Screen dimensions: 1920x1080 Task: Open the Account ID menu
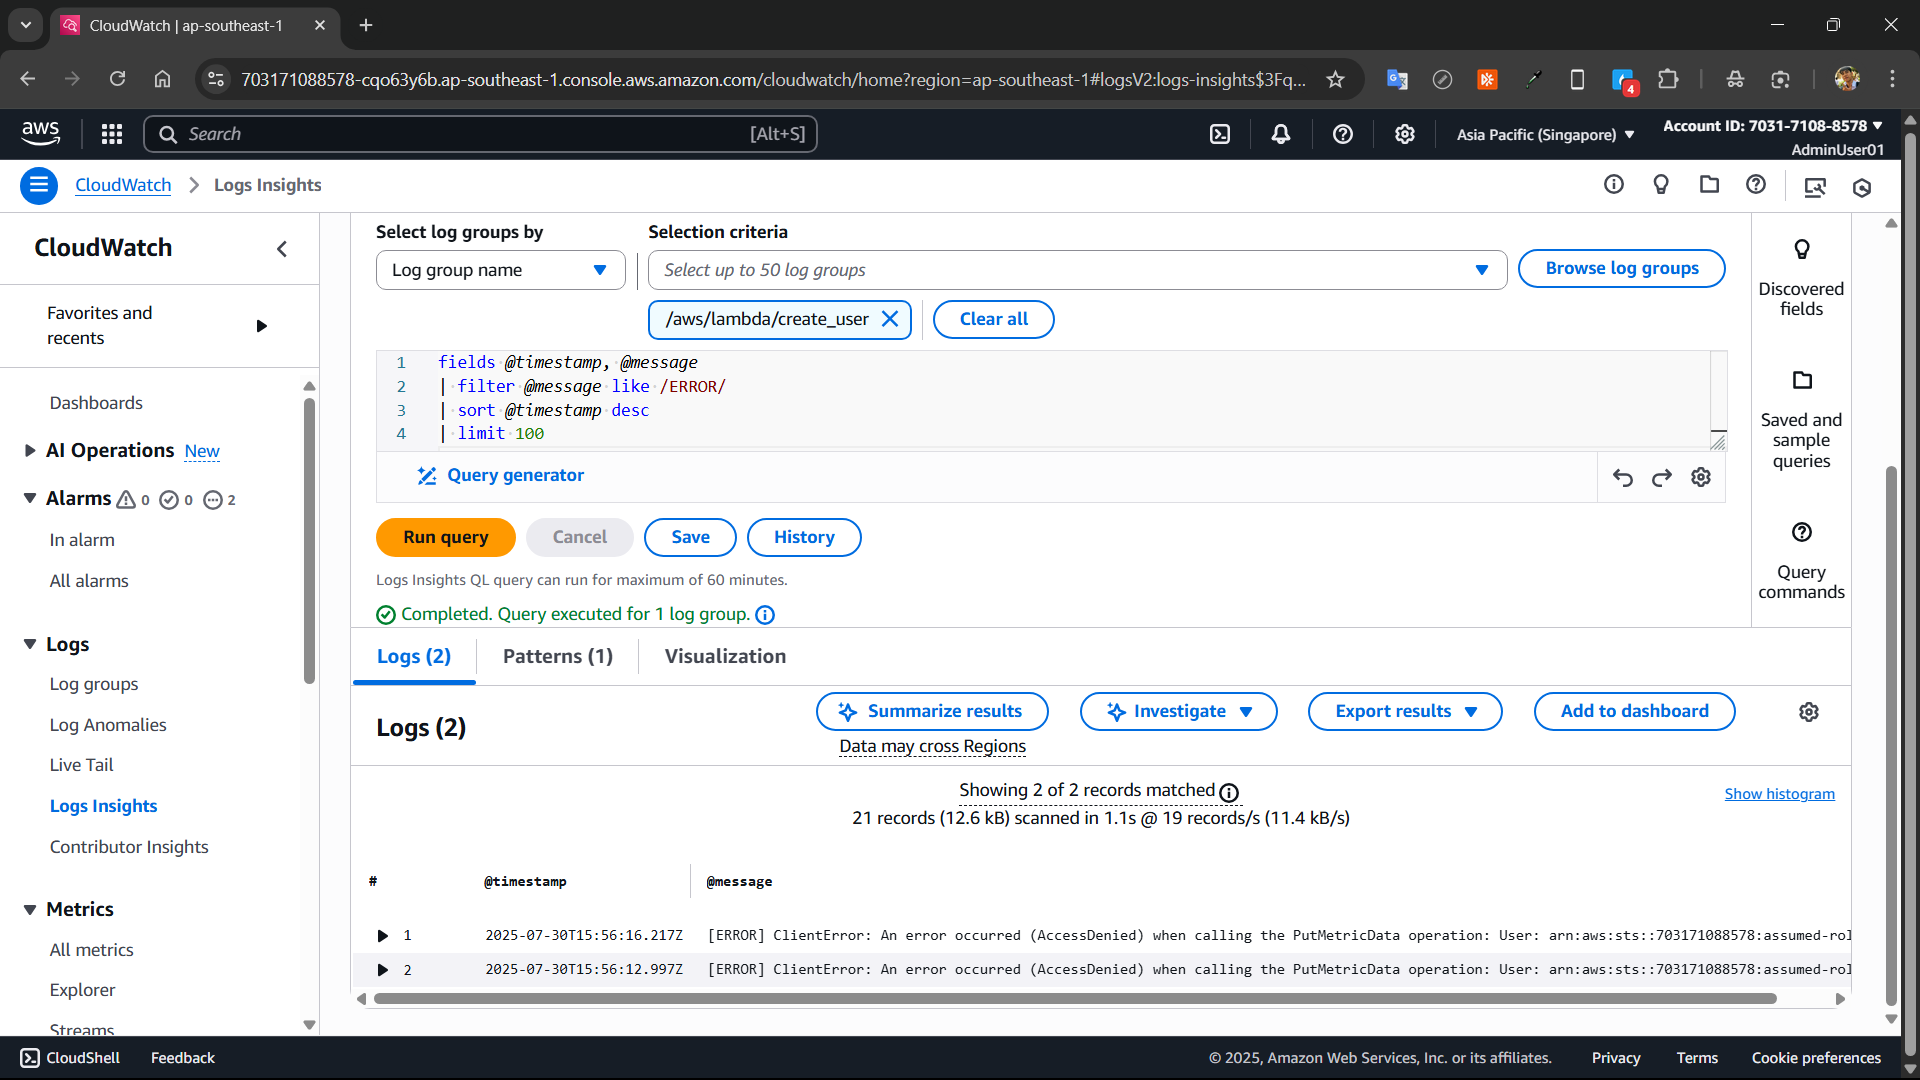[1773, 126]
